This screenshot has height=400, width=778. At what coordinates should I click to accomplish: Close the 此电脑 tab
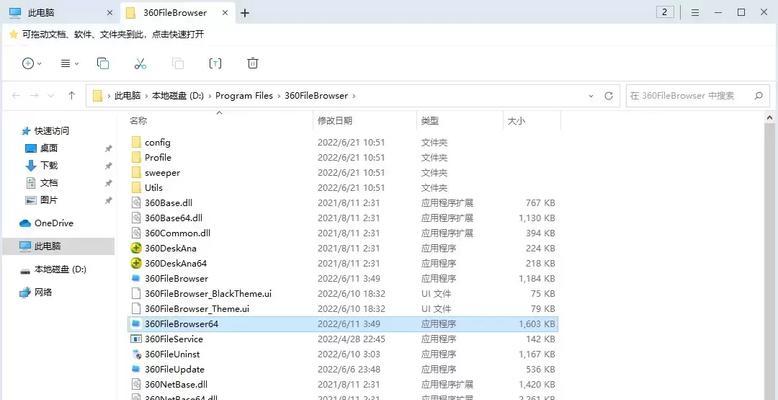[x=110, y=13]
